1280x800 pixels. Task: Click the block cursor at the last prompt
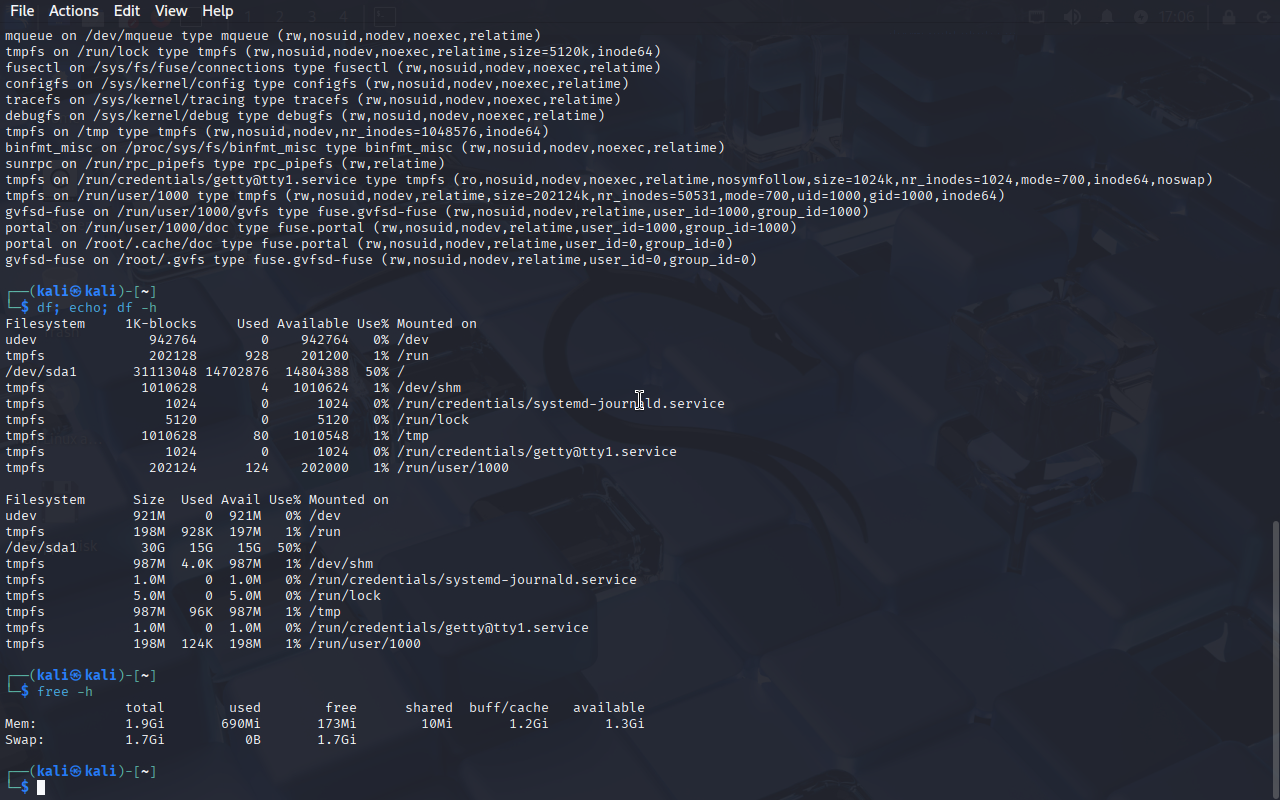(x=41, y=788)
